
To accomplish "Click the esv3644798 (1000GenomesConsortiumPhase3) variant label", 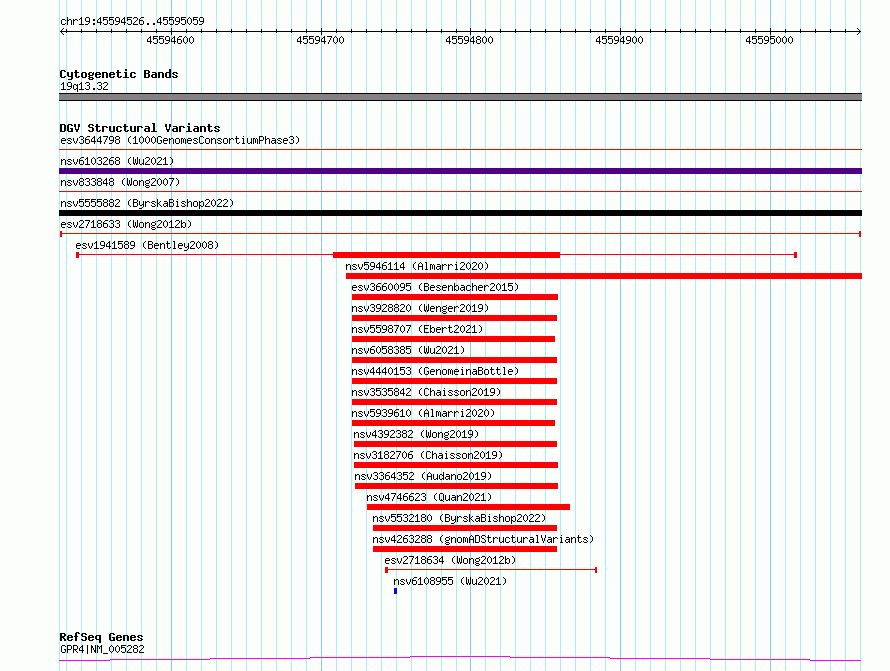I will click(x=180, y=140).
